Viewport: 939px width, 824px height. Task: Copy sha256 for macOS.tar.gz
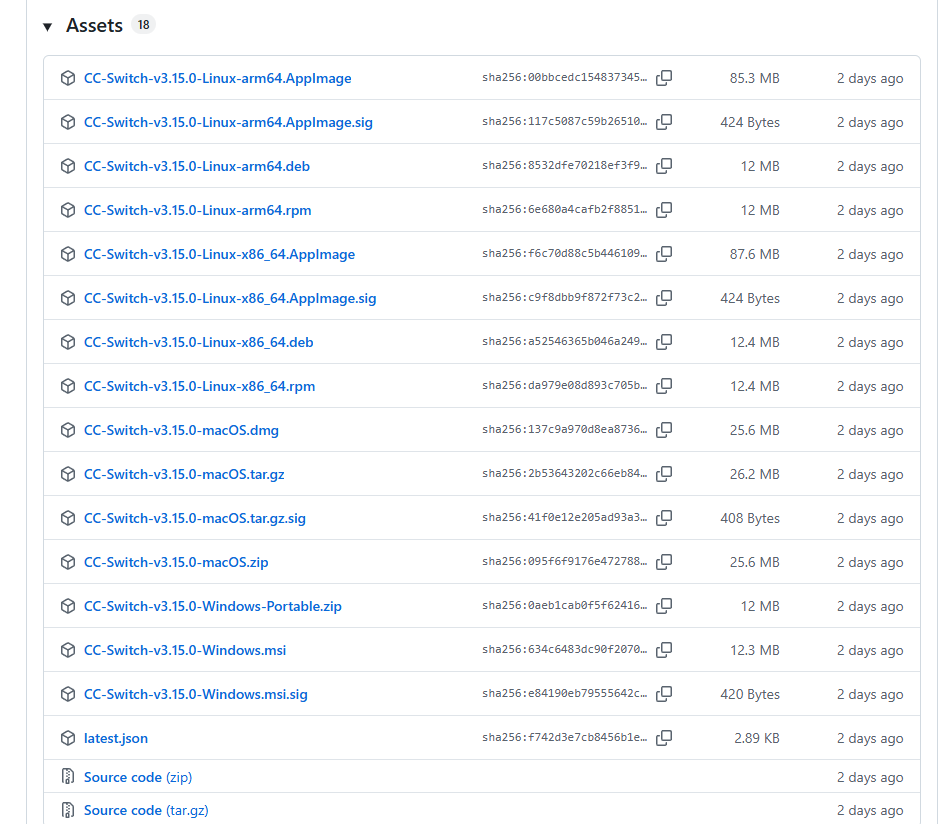pyautogui.click(x=664, y=474)
